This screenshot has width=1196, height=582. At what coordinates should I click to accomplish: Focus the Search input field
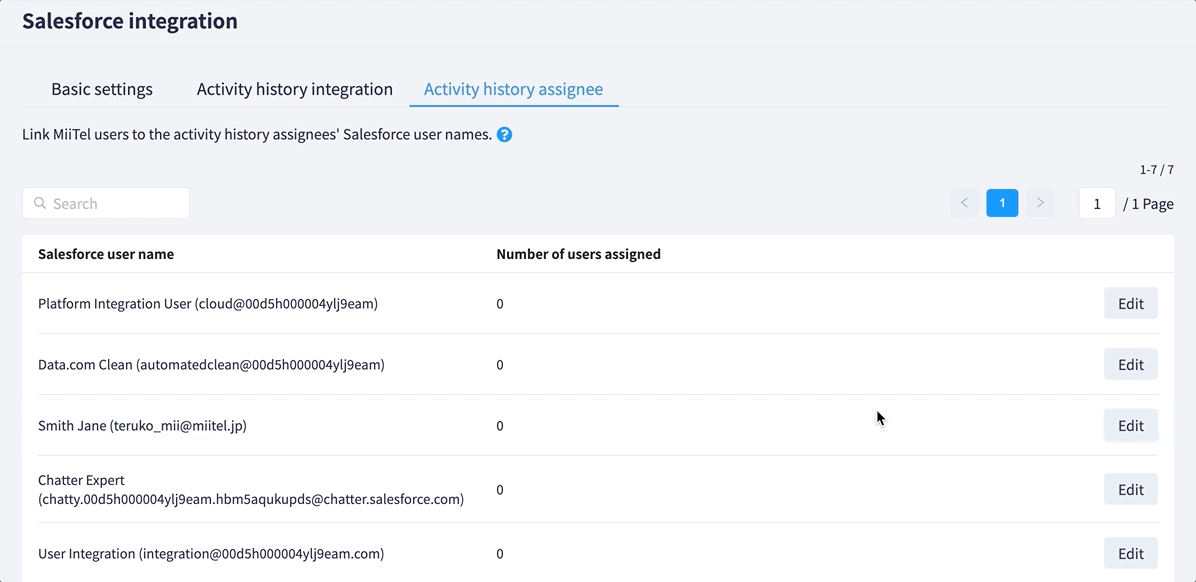(x=106, y=204)
